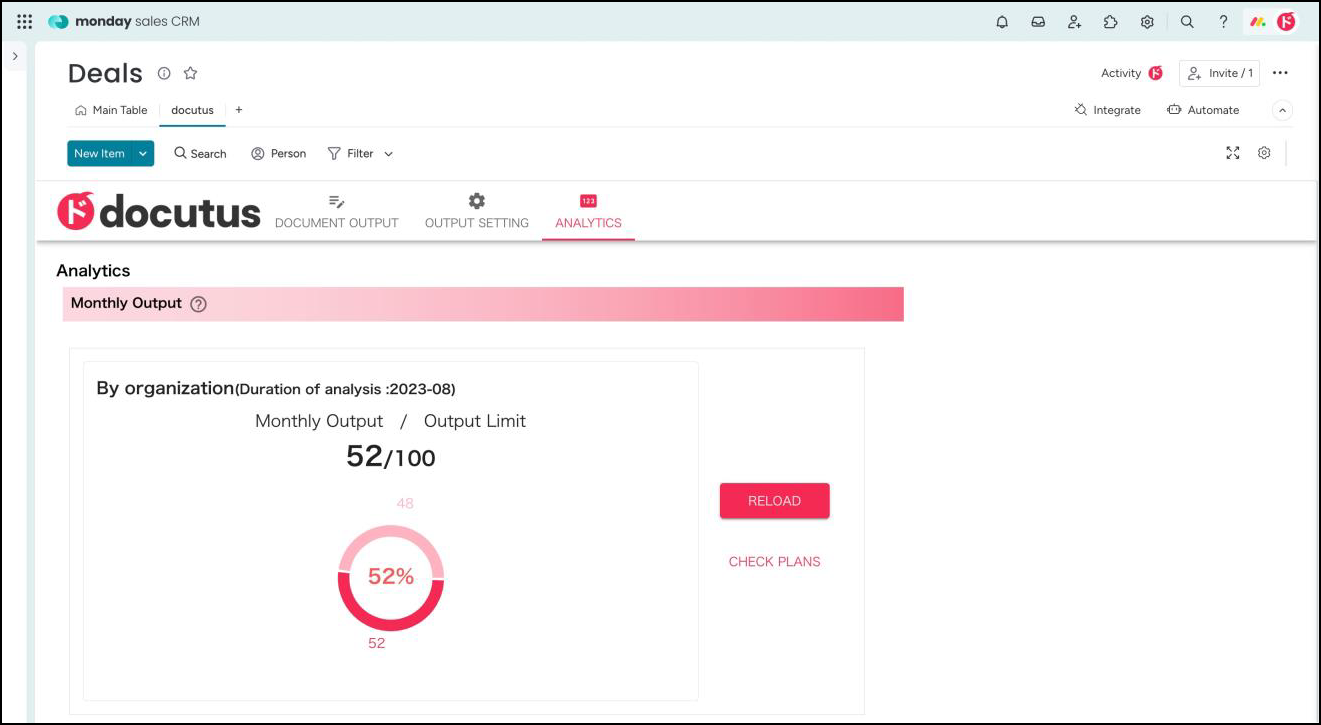Open the New Item dropdown arrow
The width and height of the screenshot is (1321, 725).
[143, 153]
